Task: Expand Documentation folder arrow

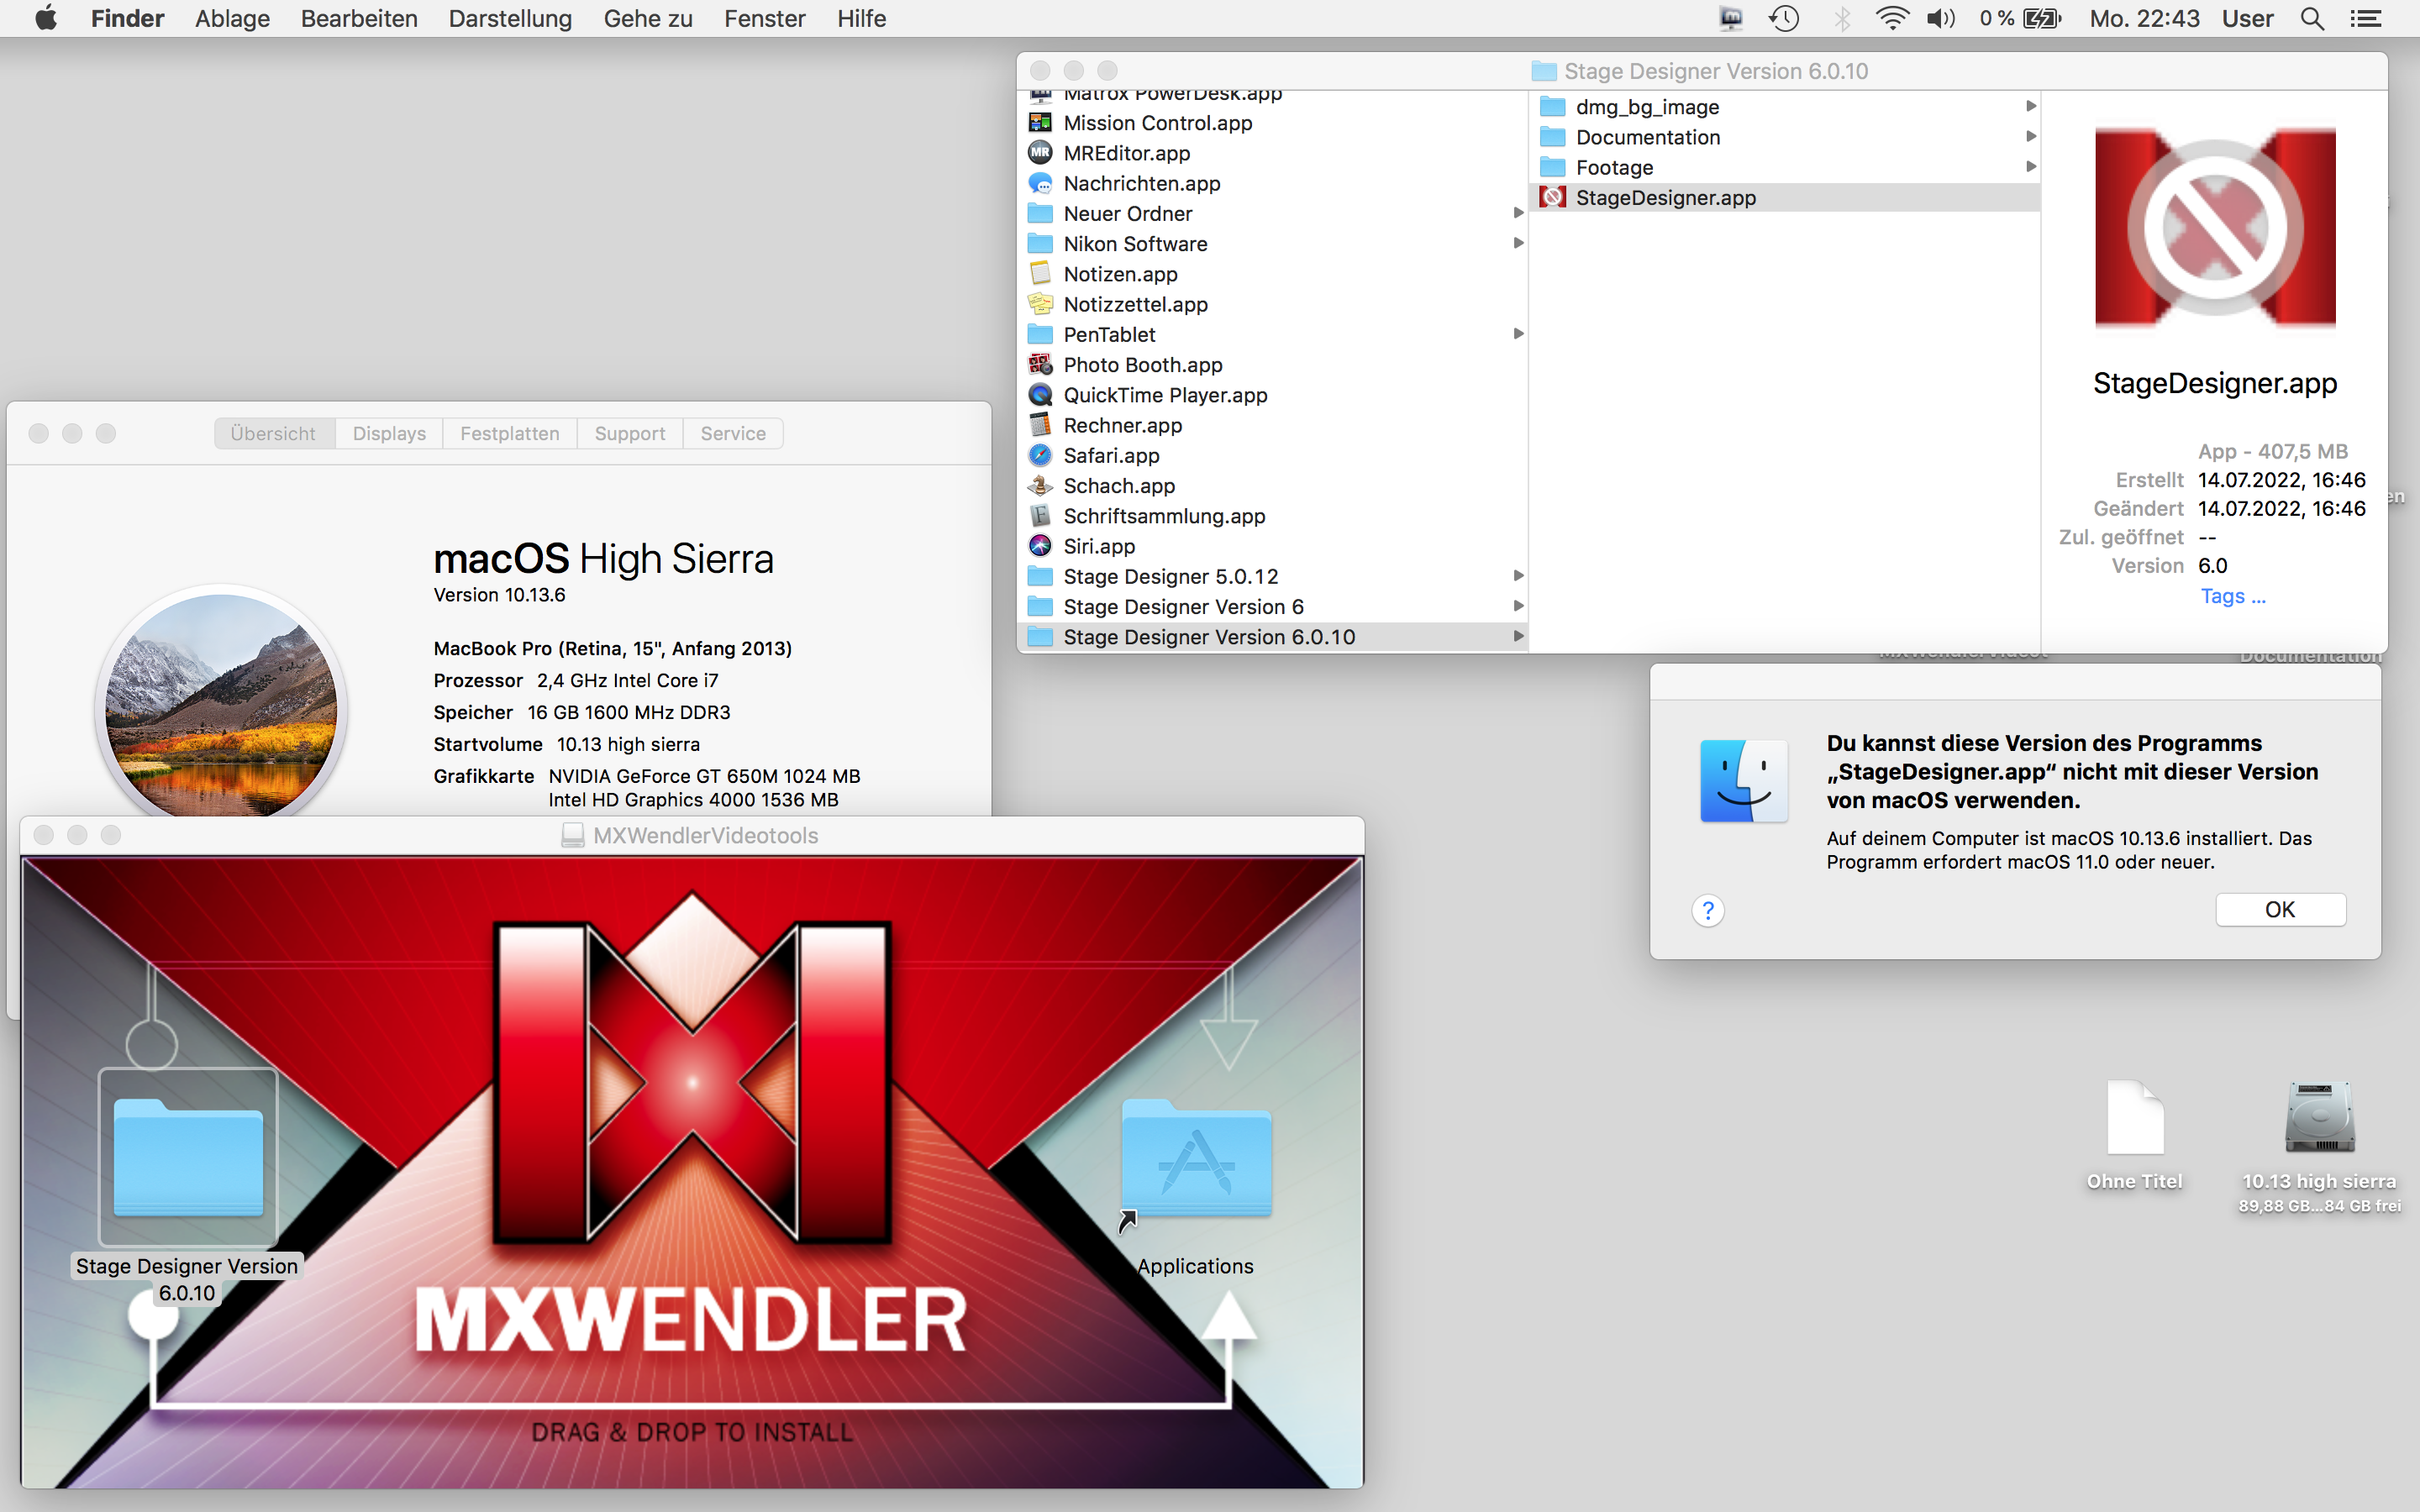Action: (2030, 136)
